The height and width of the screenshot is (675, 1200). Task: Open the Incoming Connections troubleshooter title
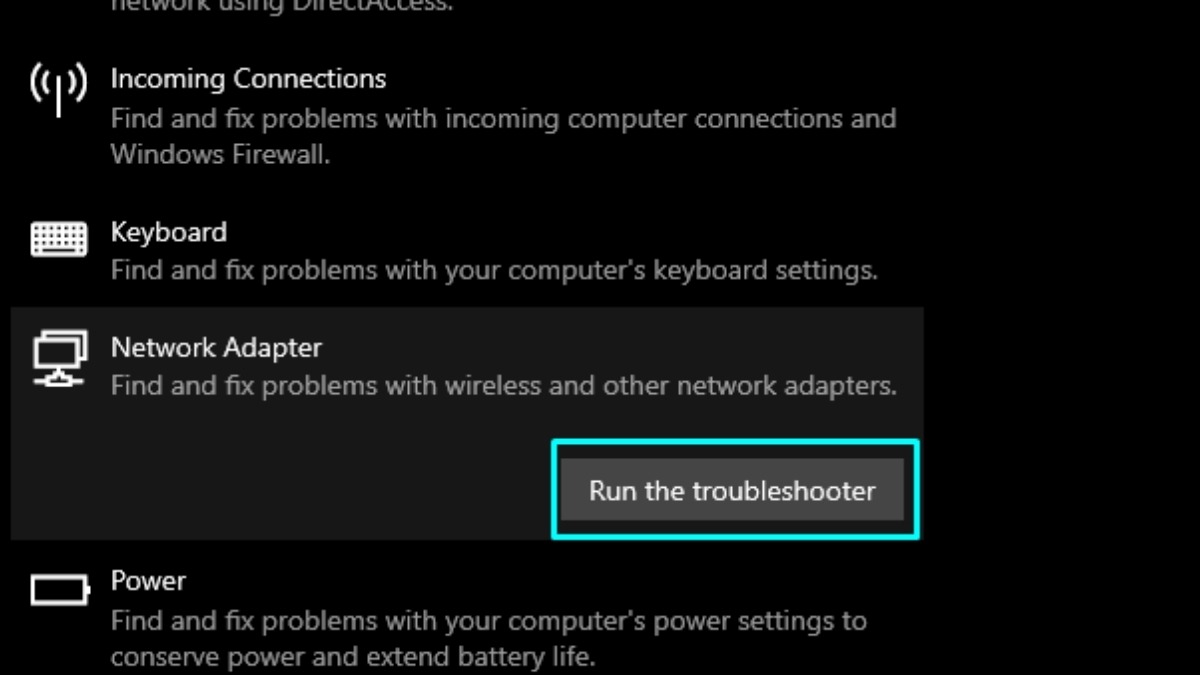pyautogui.click(x=248, y=78)
